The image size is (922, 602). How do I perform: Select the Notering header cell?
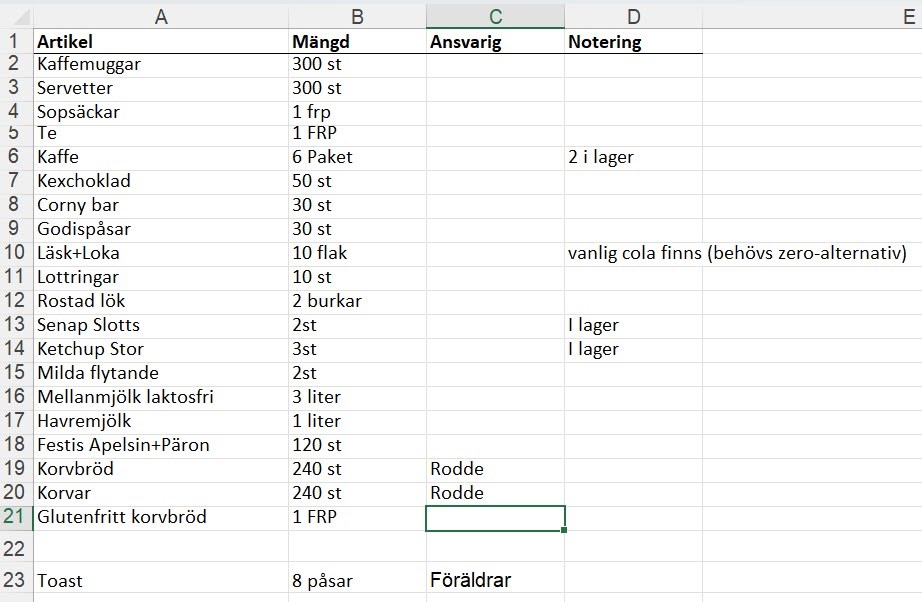[x=633, y=42]
